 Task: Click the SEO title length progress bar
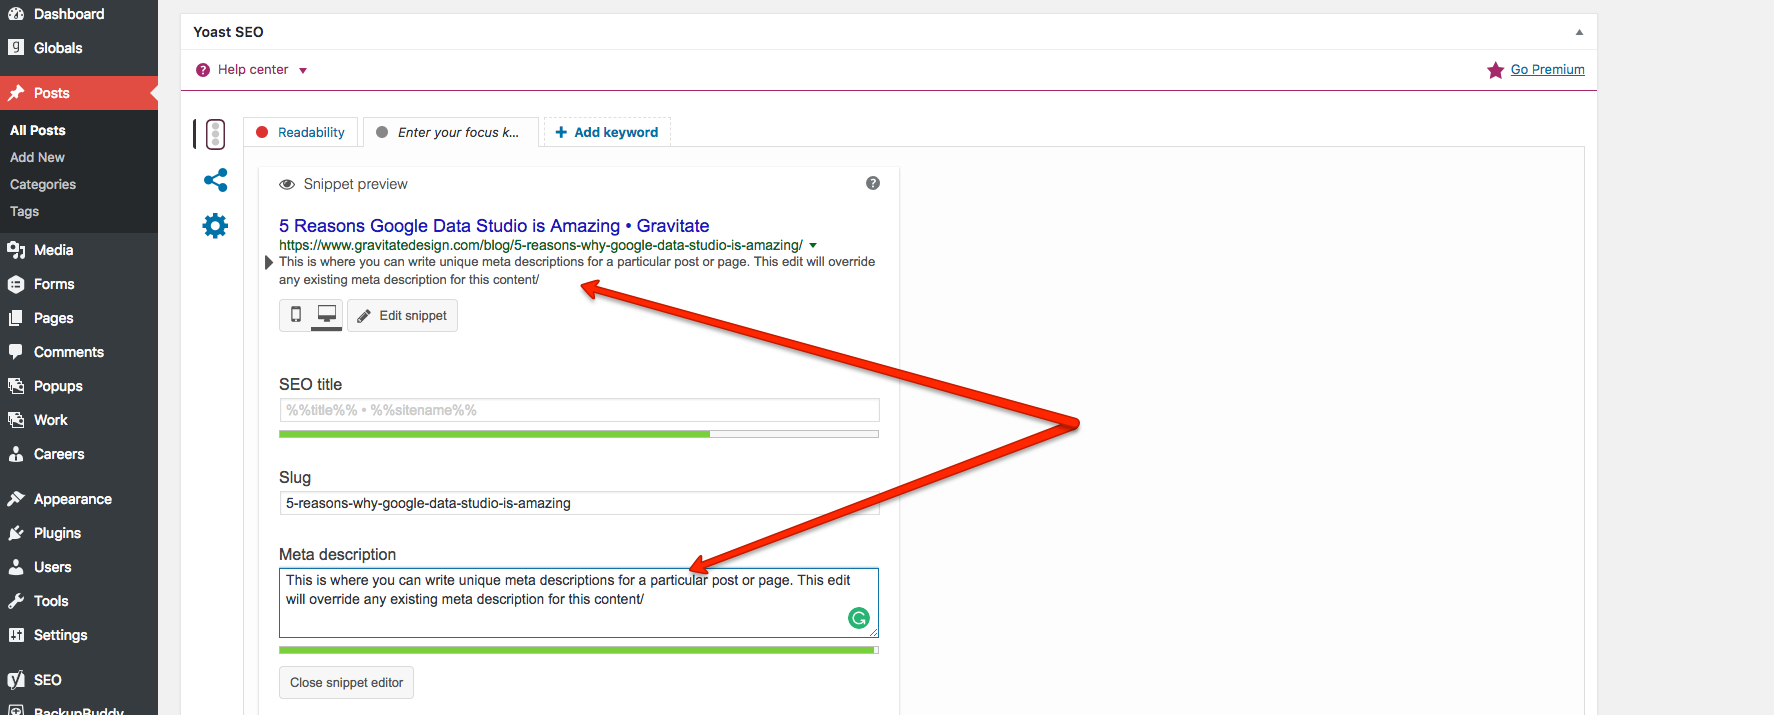(579, 434)
